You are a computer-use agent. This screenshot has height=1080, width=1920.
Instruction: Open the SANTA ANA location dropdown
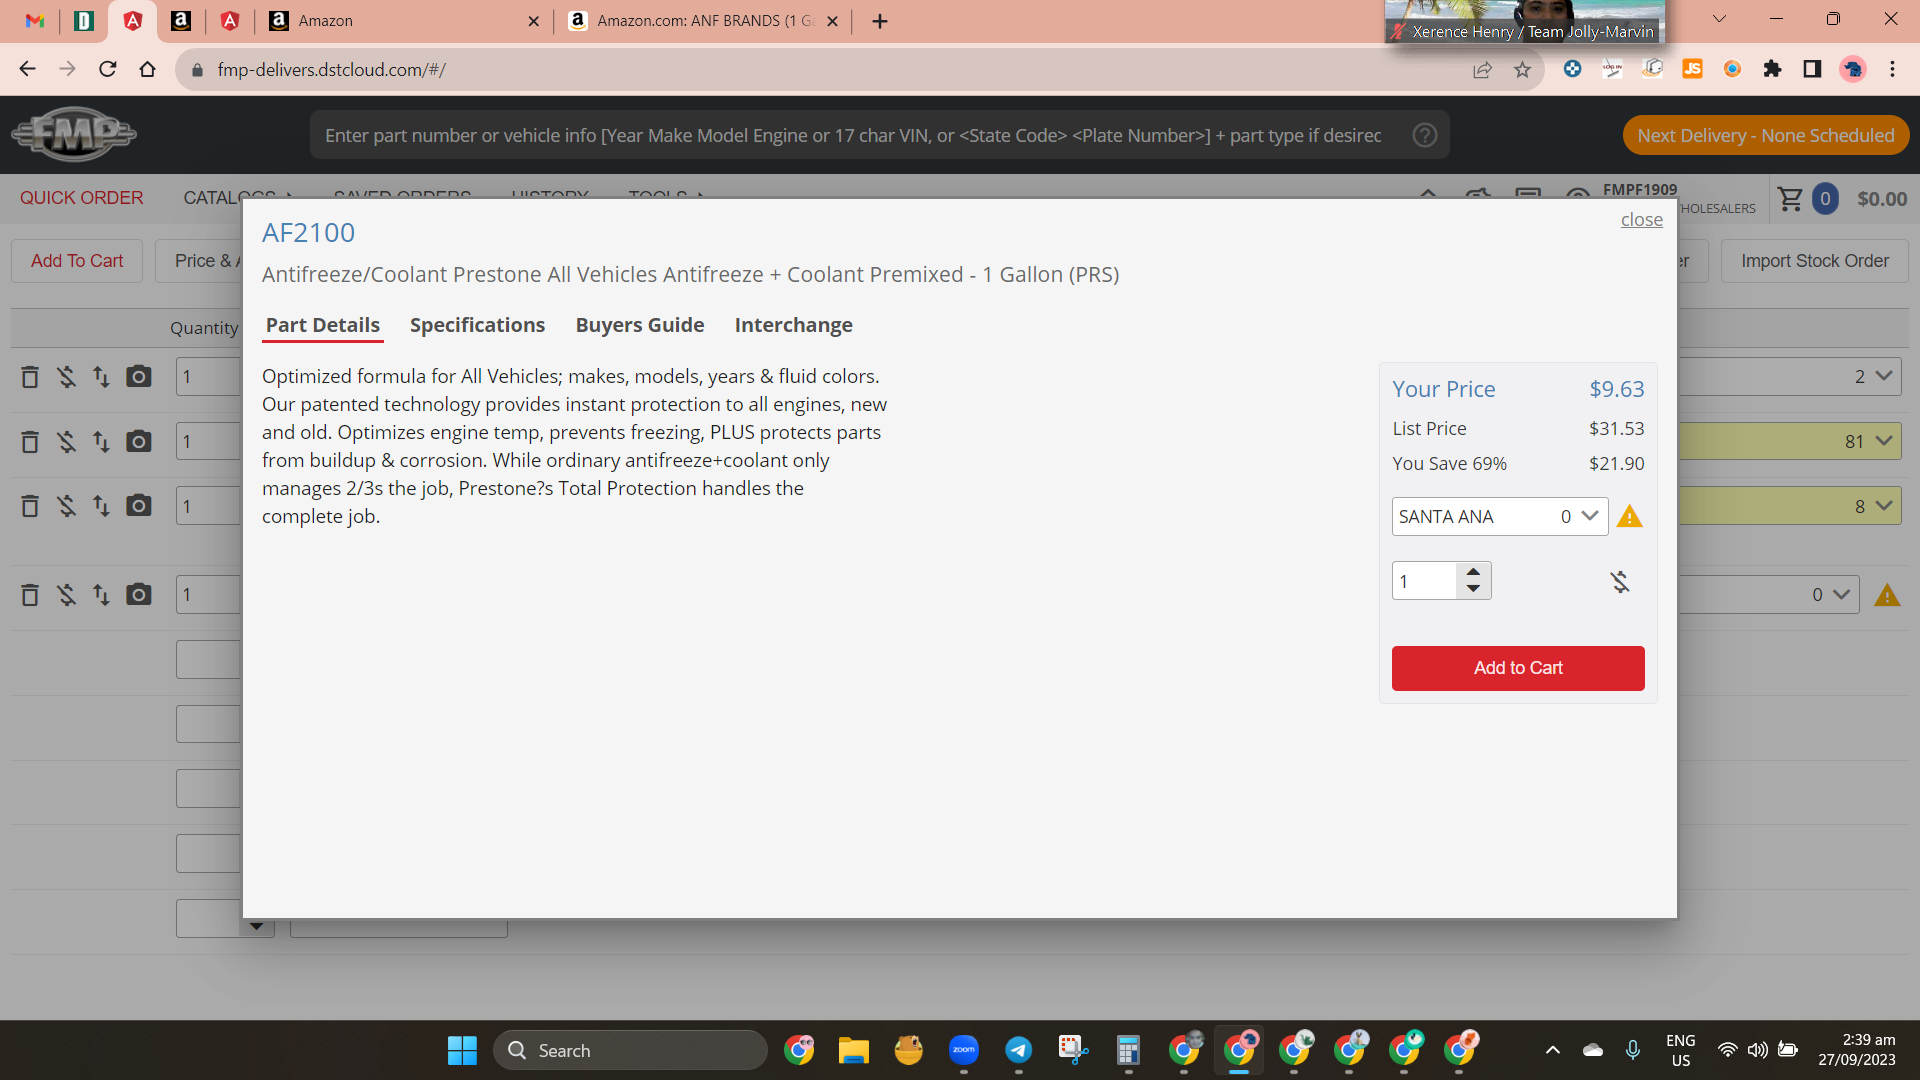(x=1499, y=517)
